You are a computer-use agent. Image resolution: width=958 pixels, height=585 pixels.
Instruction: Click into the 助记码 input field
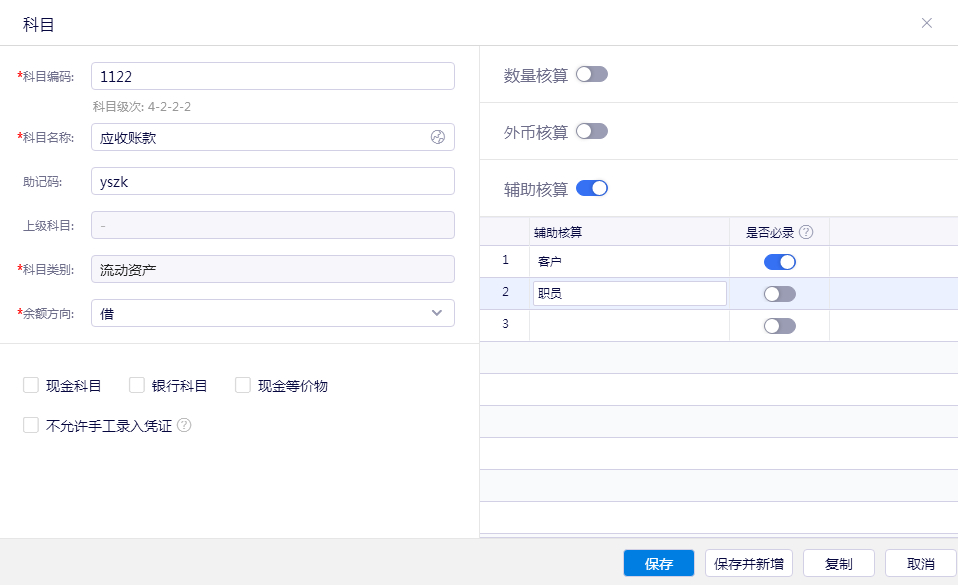[x=272, y=181]
